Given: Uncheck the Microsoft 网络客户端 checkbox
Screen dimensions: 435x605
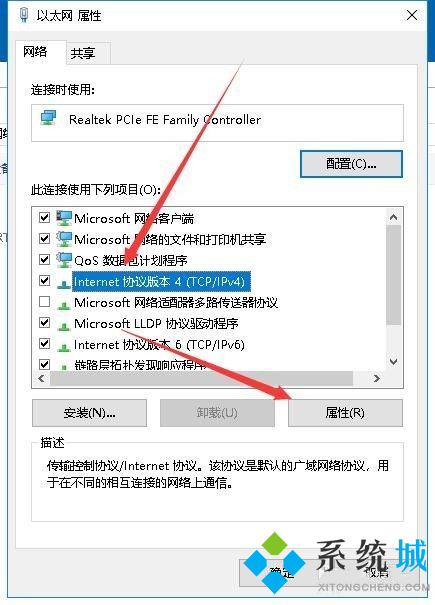Looking at the screenshot, I should 44,218.
